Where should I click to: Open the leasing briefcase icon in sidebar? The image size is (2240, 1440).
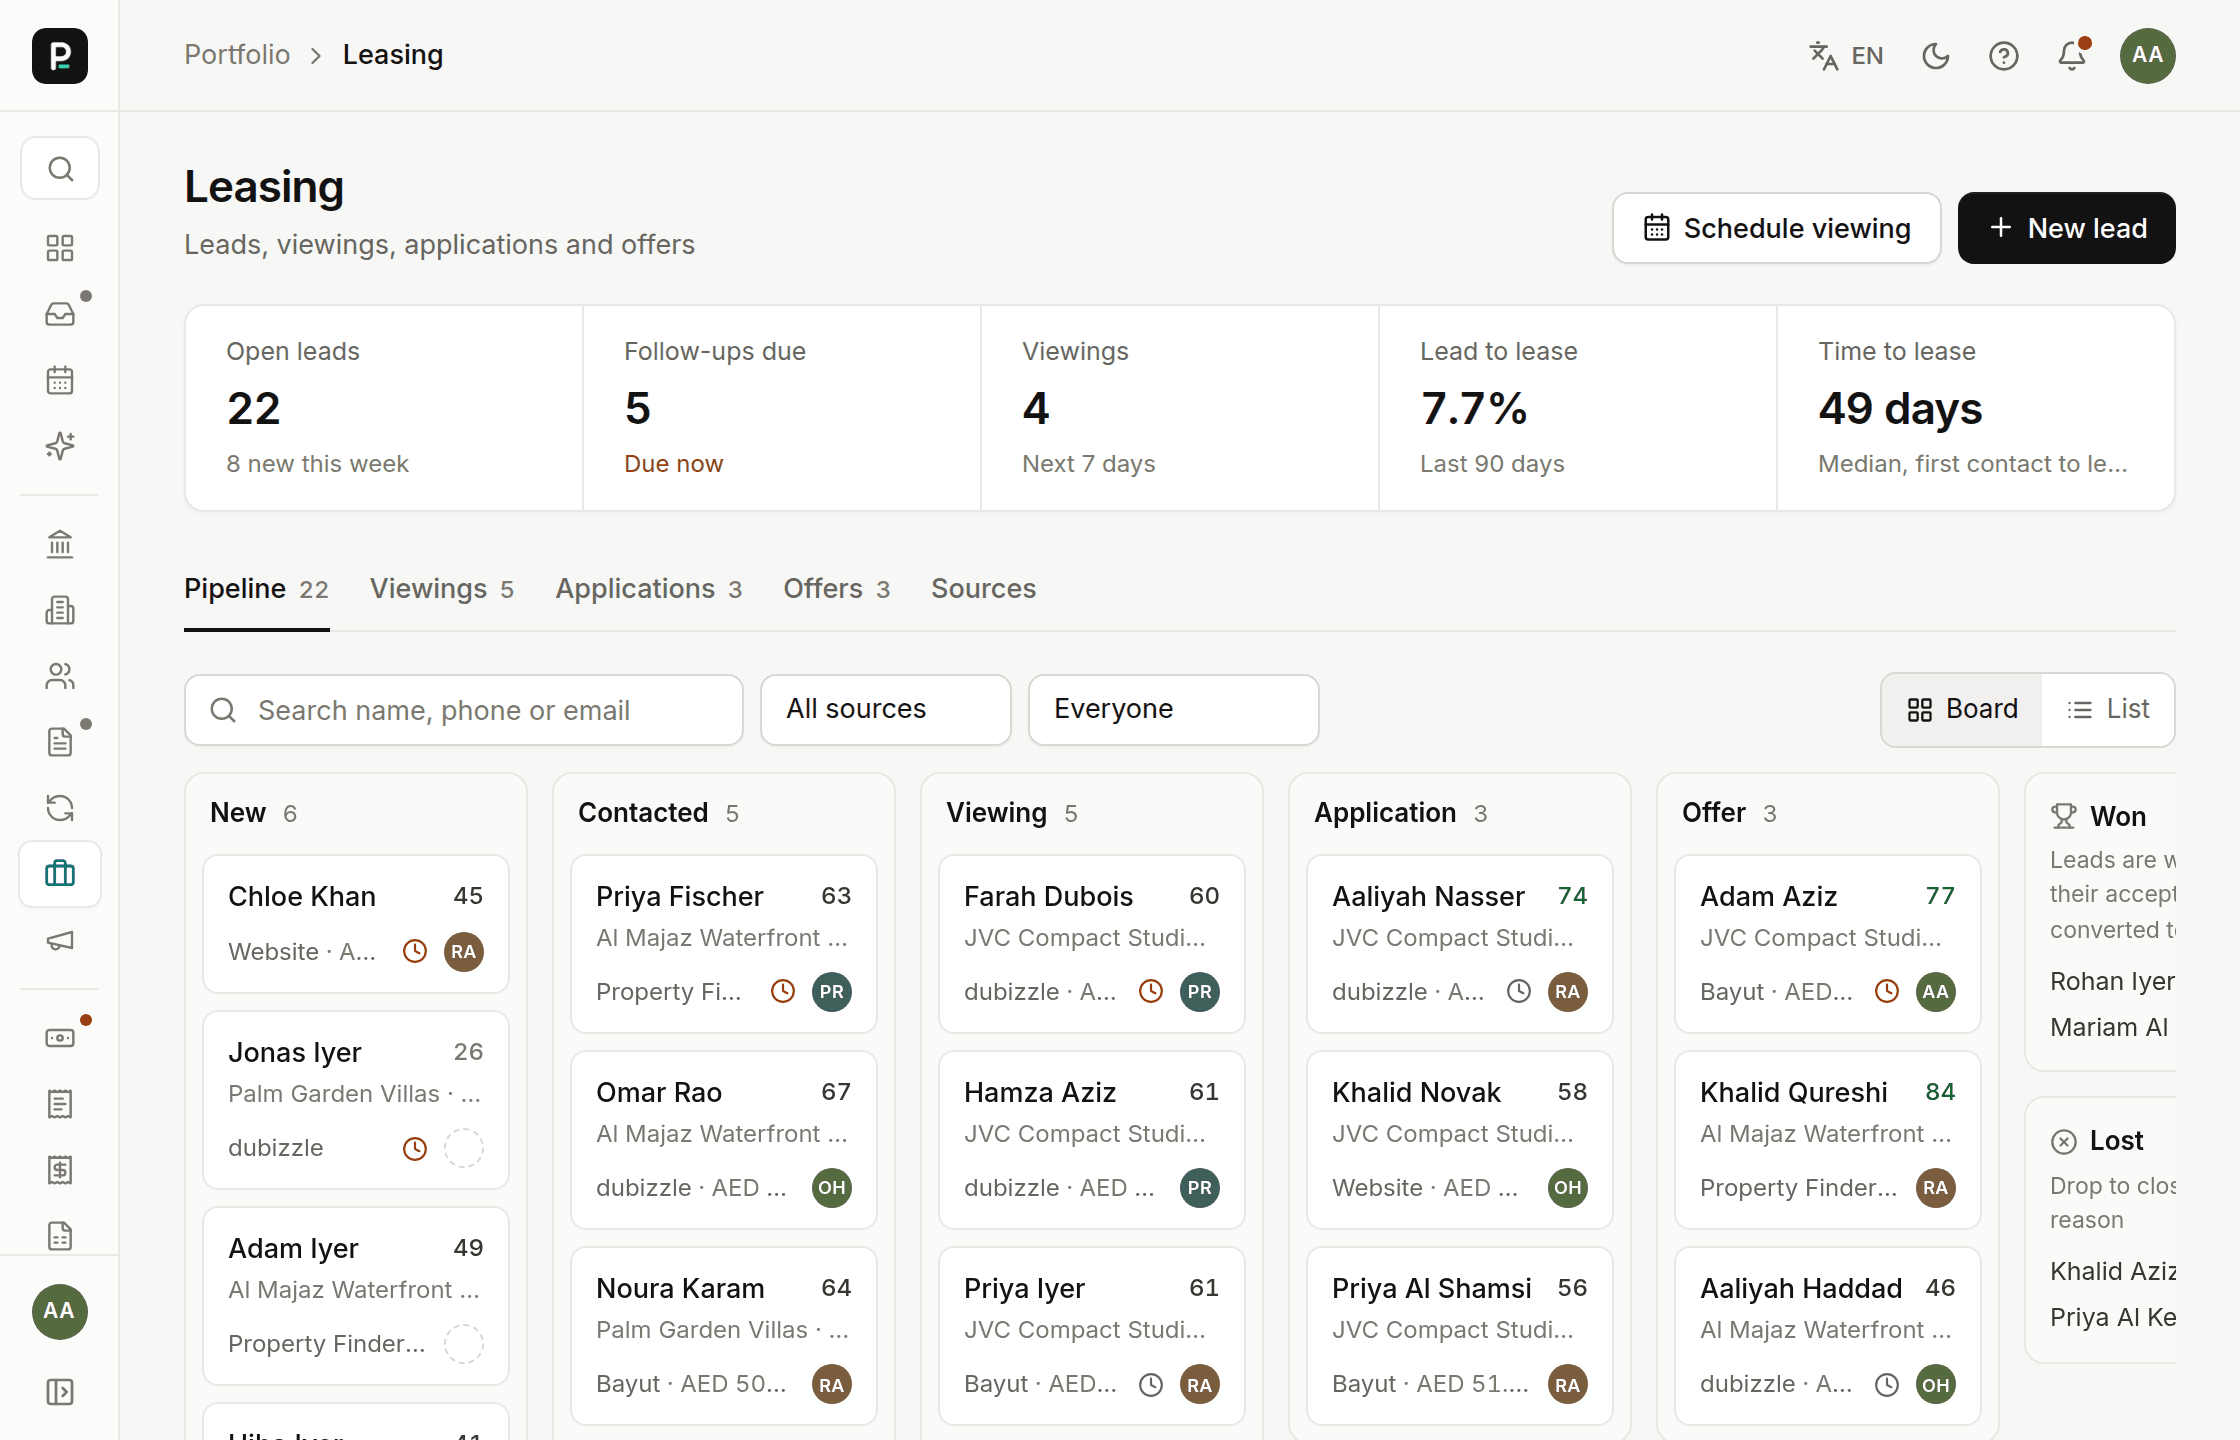[x=60, y=874]
